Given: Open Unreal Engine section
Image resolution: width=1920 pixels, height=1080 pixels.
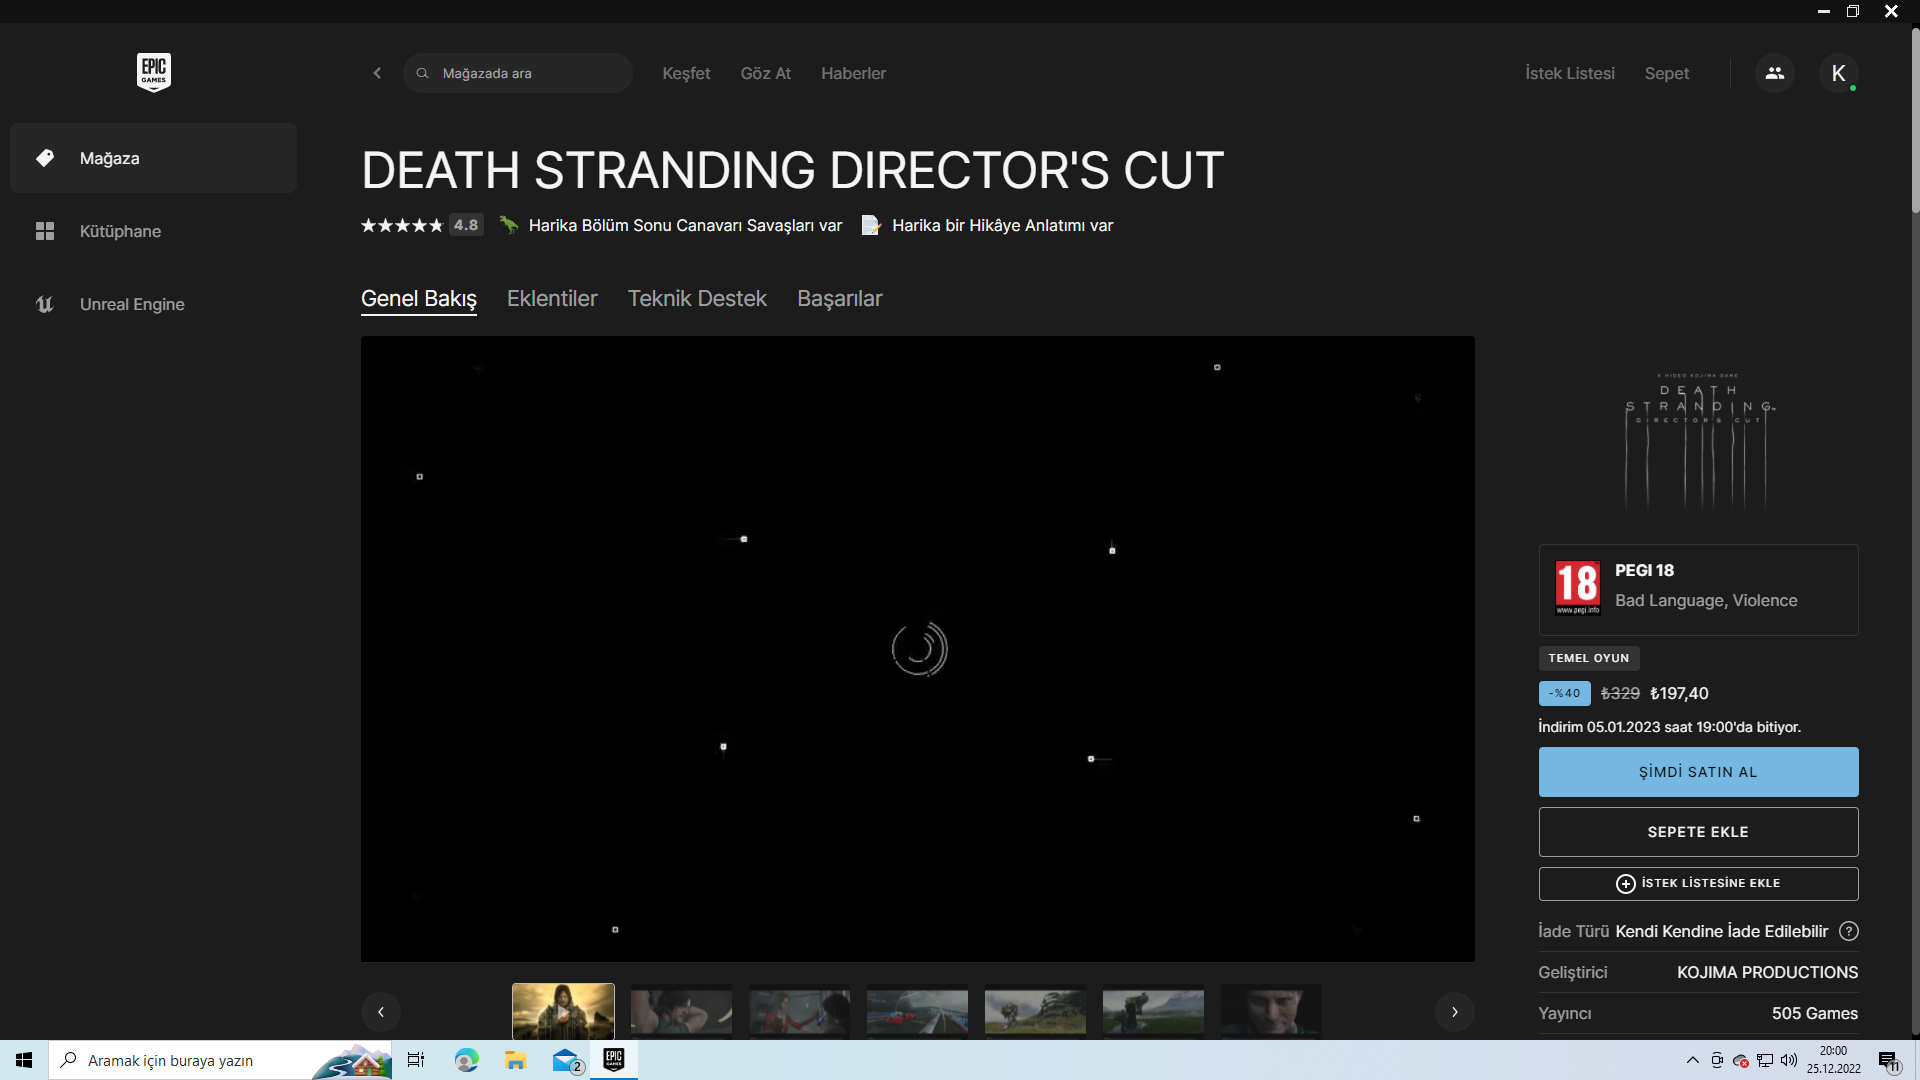Looking at the screenshot, I should point(153,304).
